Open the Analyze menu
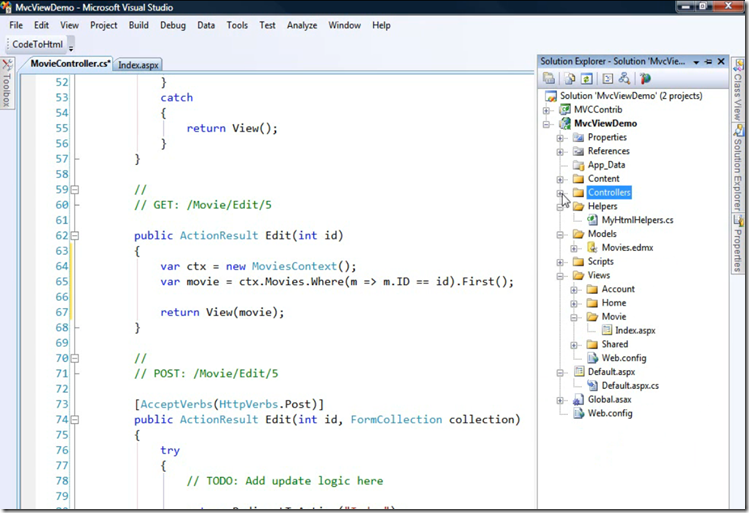 (302, 25)
